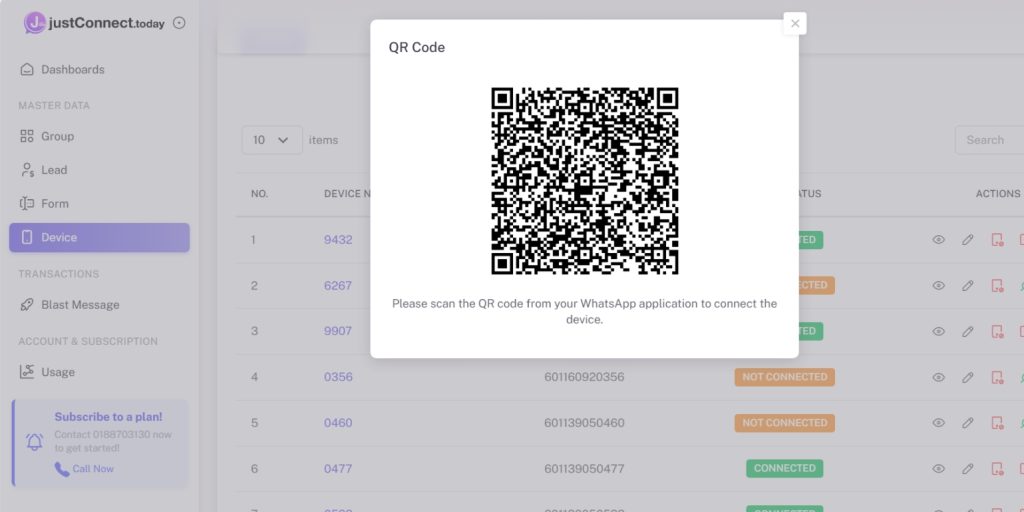View device 0356 with eye icon
1024x512 pixels.
(x=938, y=377)
